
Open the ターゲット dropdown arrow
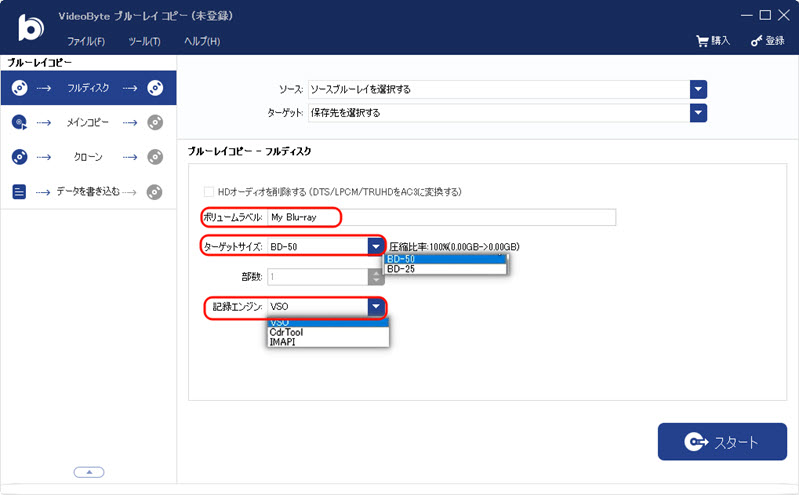698,113
